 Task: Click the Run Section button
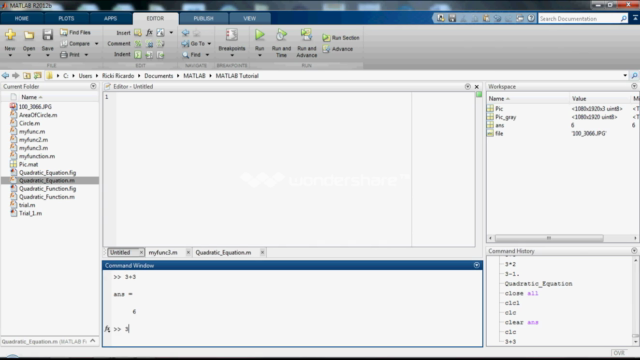click(x=341, y=38)
